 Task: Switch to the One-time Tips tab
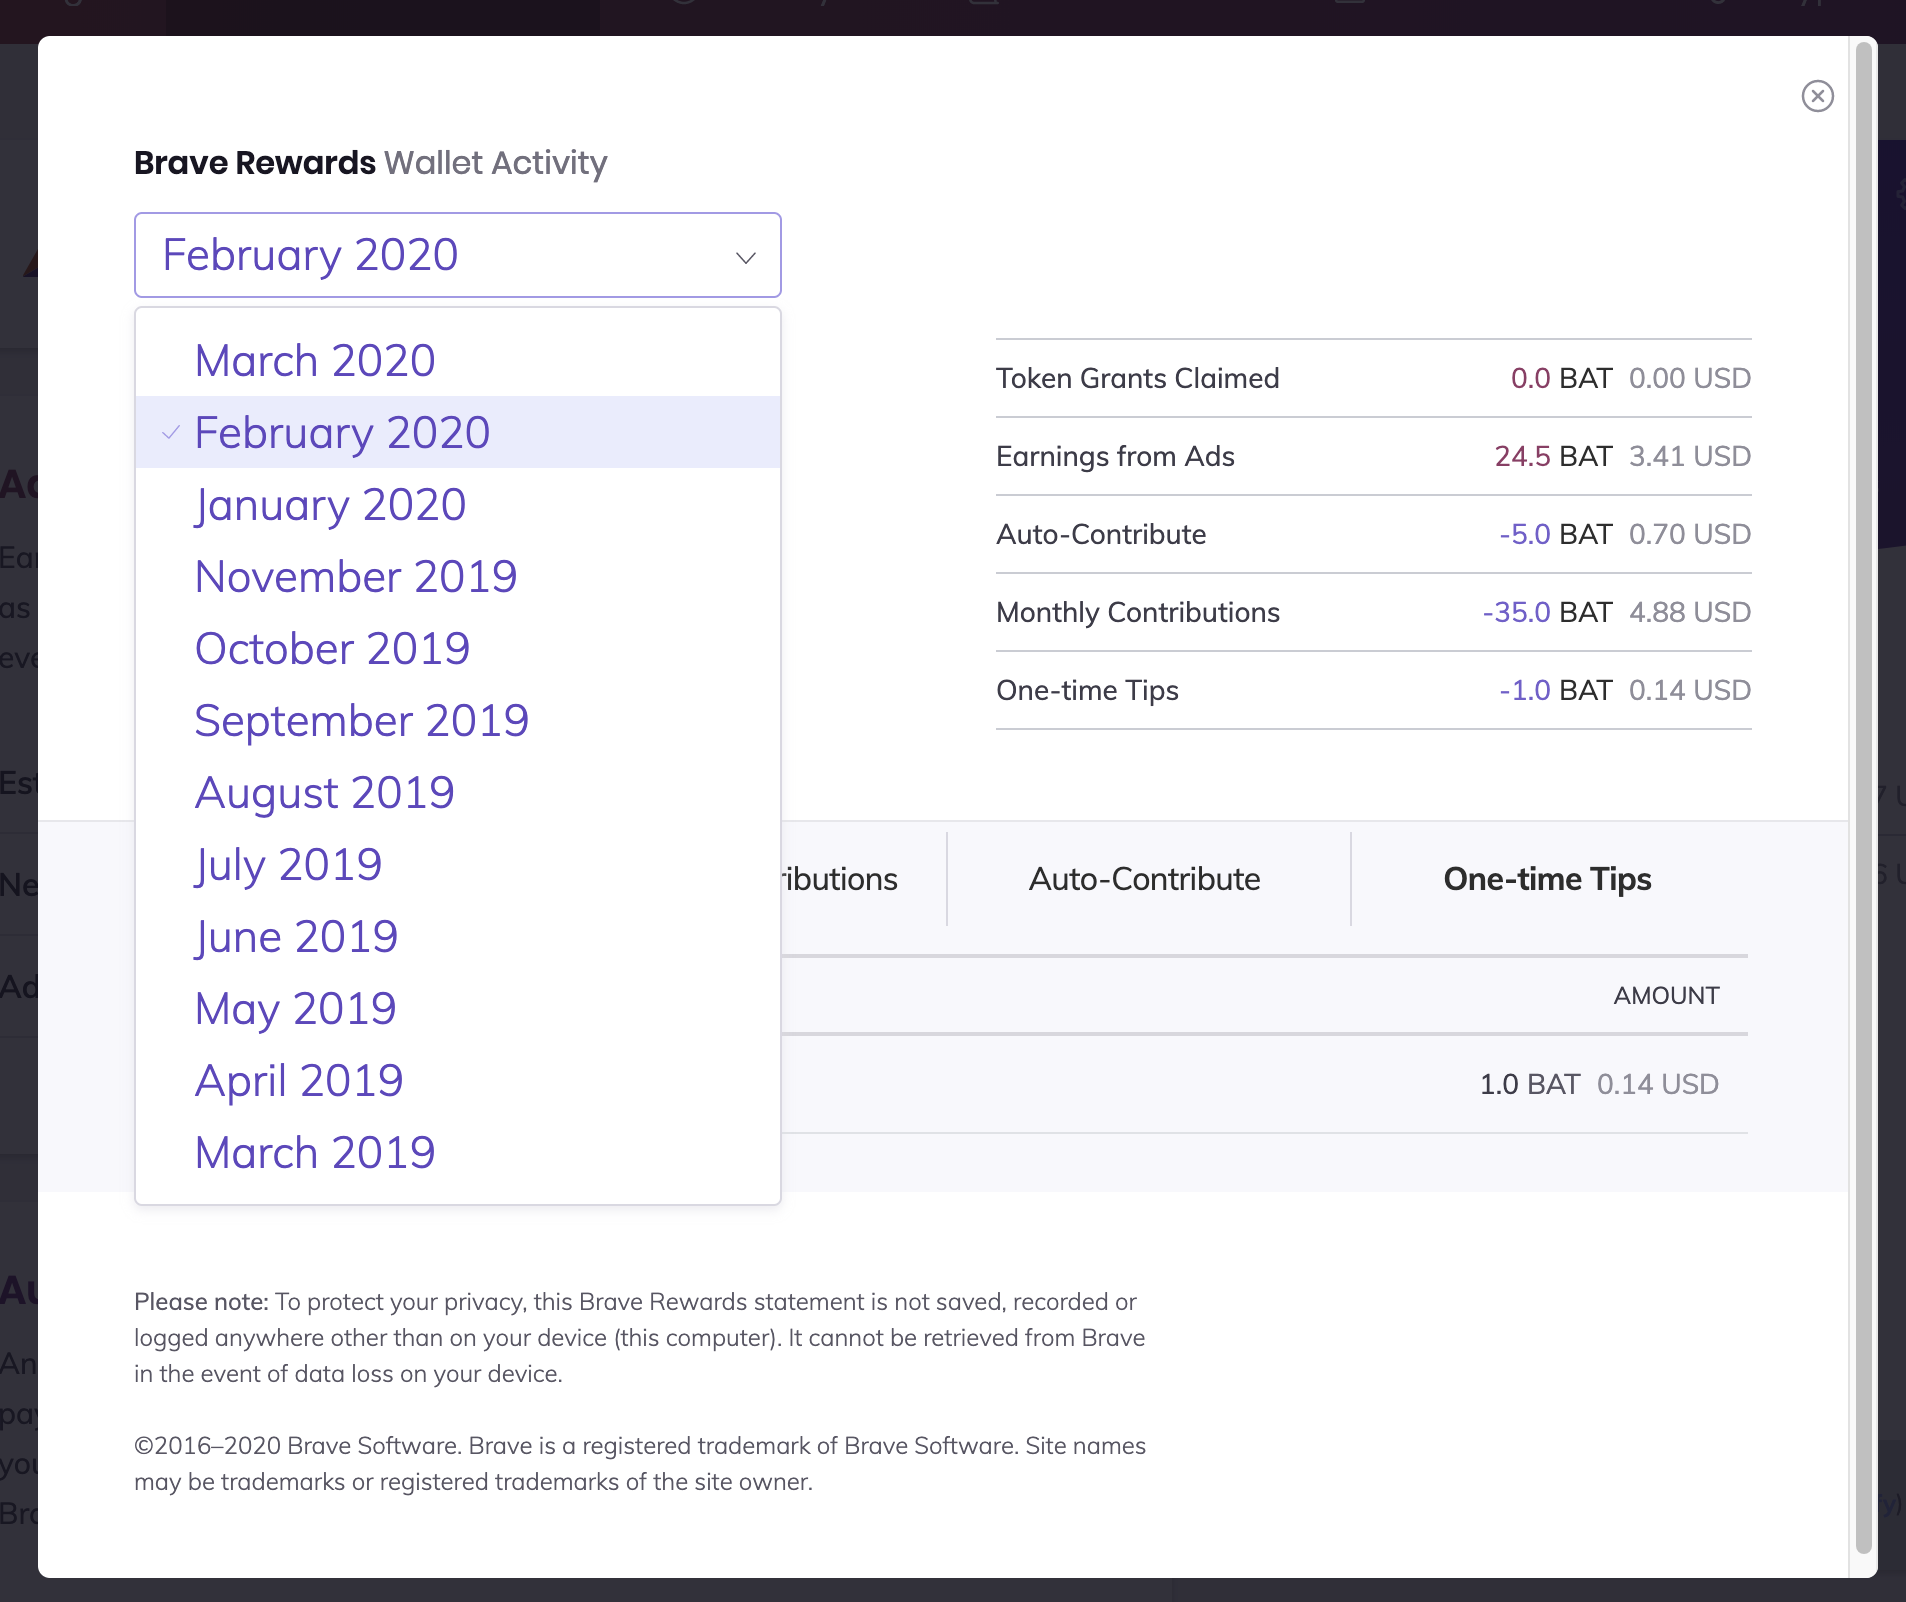click(x=1546, y=880)
